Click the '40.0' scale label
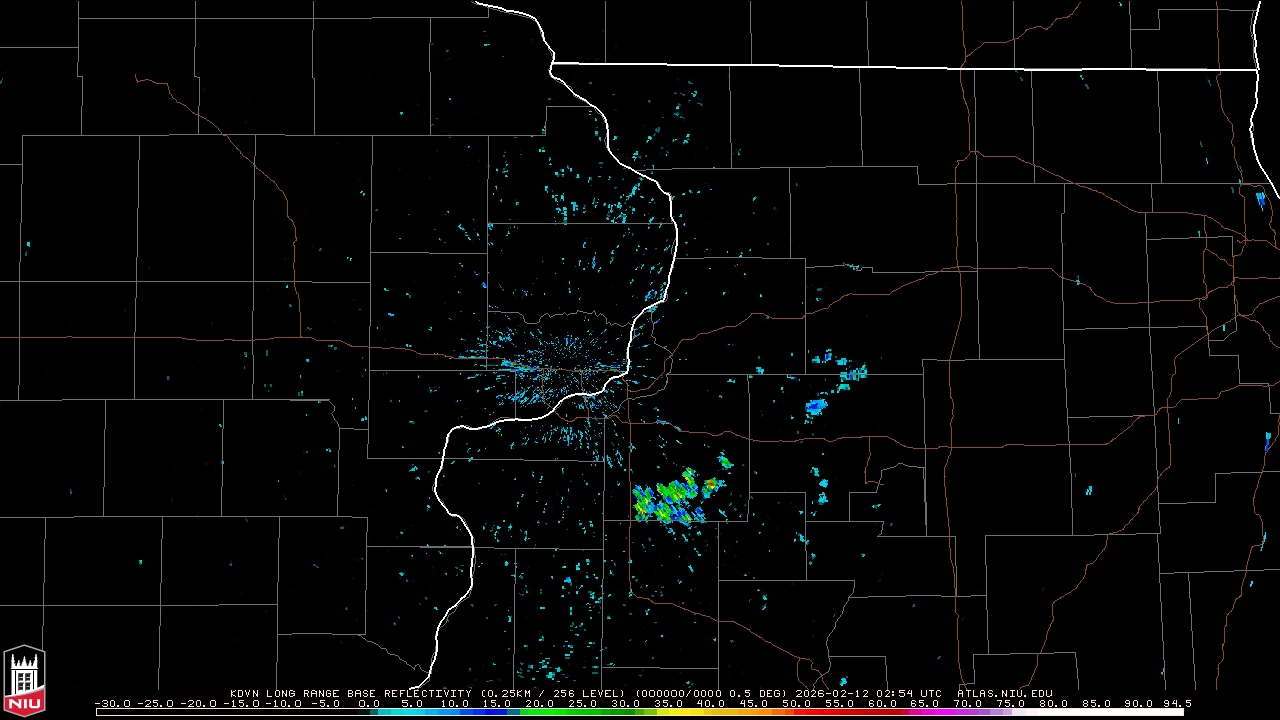 pyautogui.click(x=711, y=703)
